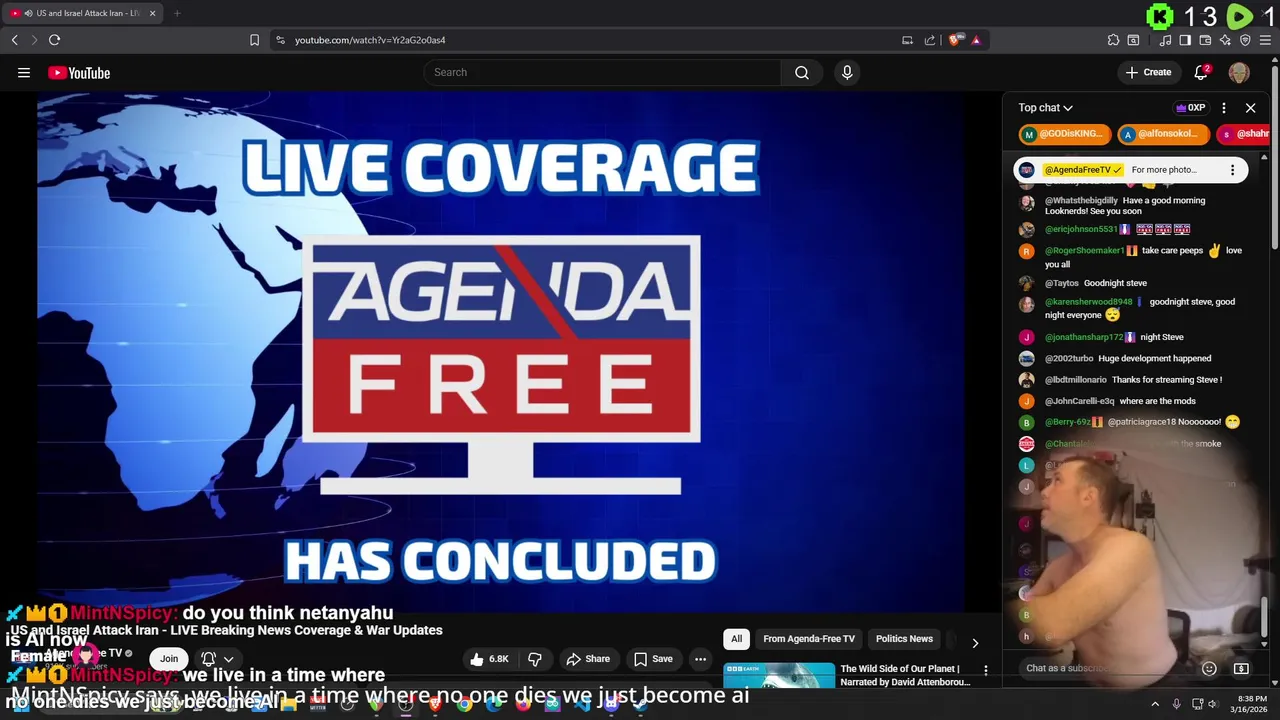Open live chat options menu
The width and height of the screenshot is (1280, 720).
click(1223, 108)
